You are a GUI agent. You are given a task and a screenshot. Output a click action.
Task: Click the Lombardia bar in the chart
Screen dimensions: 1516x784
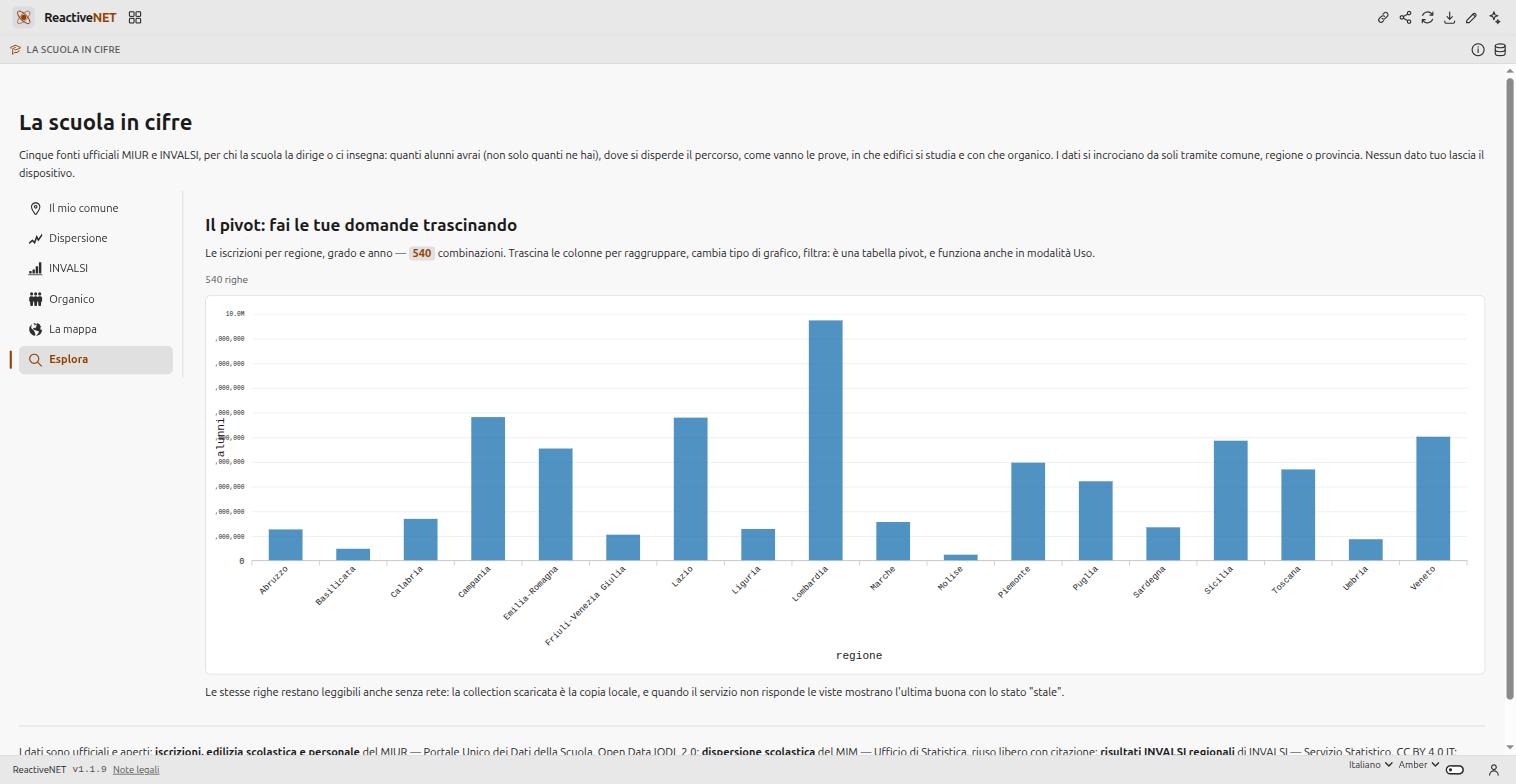825,440
